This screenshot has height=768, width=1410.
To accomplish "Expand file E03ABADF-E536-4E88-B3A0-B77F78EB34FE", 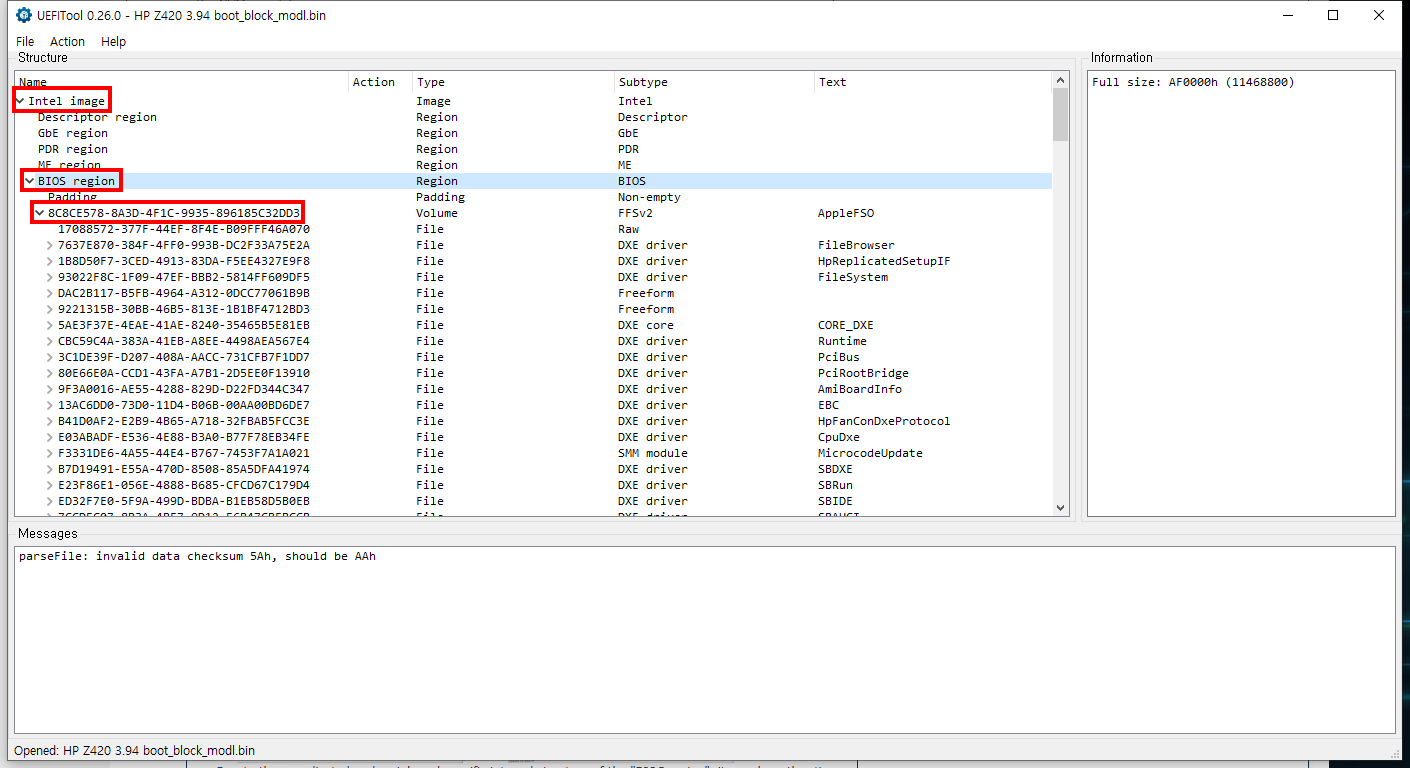I will click(x=51, y=437).
